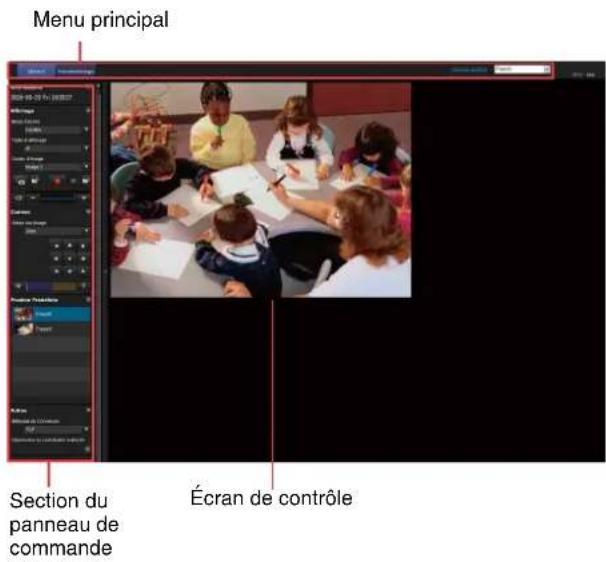Select the highlighted first preset row
Image resolution: width=606 pixels, height=562 pixels.
point(51,314)
